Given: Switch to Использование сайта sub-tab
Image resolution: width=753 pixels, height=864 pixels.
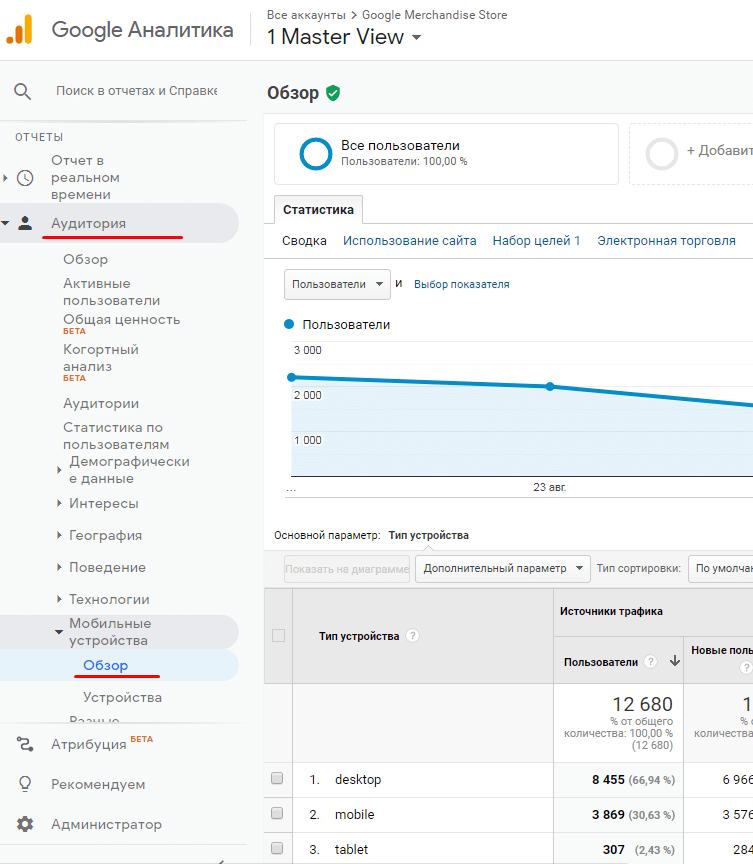Looking at the screenshot, I should [409, 241].
